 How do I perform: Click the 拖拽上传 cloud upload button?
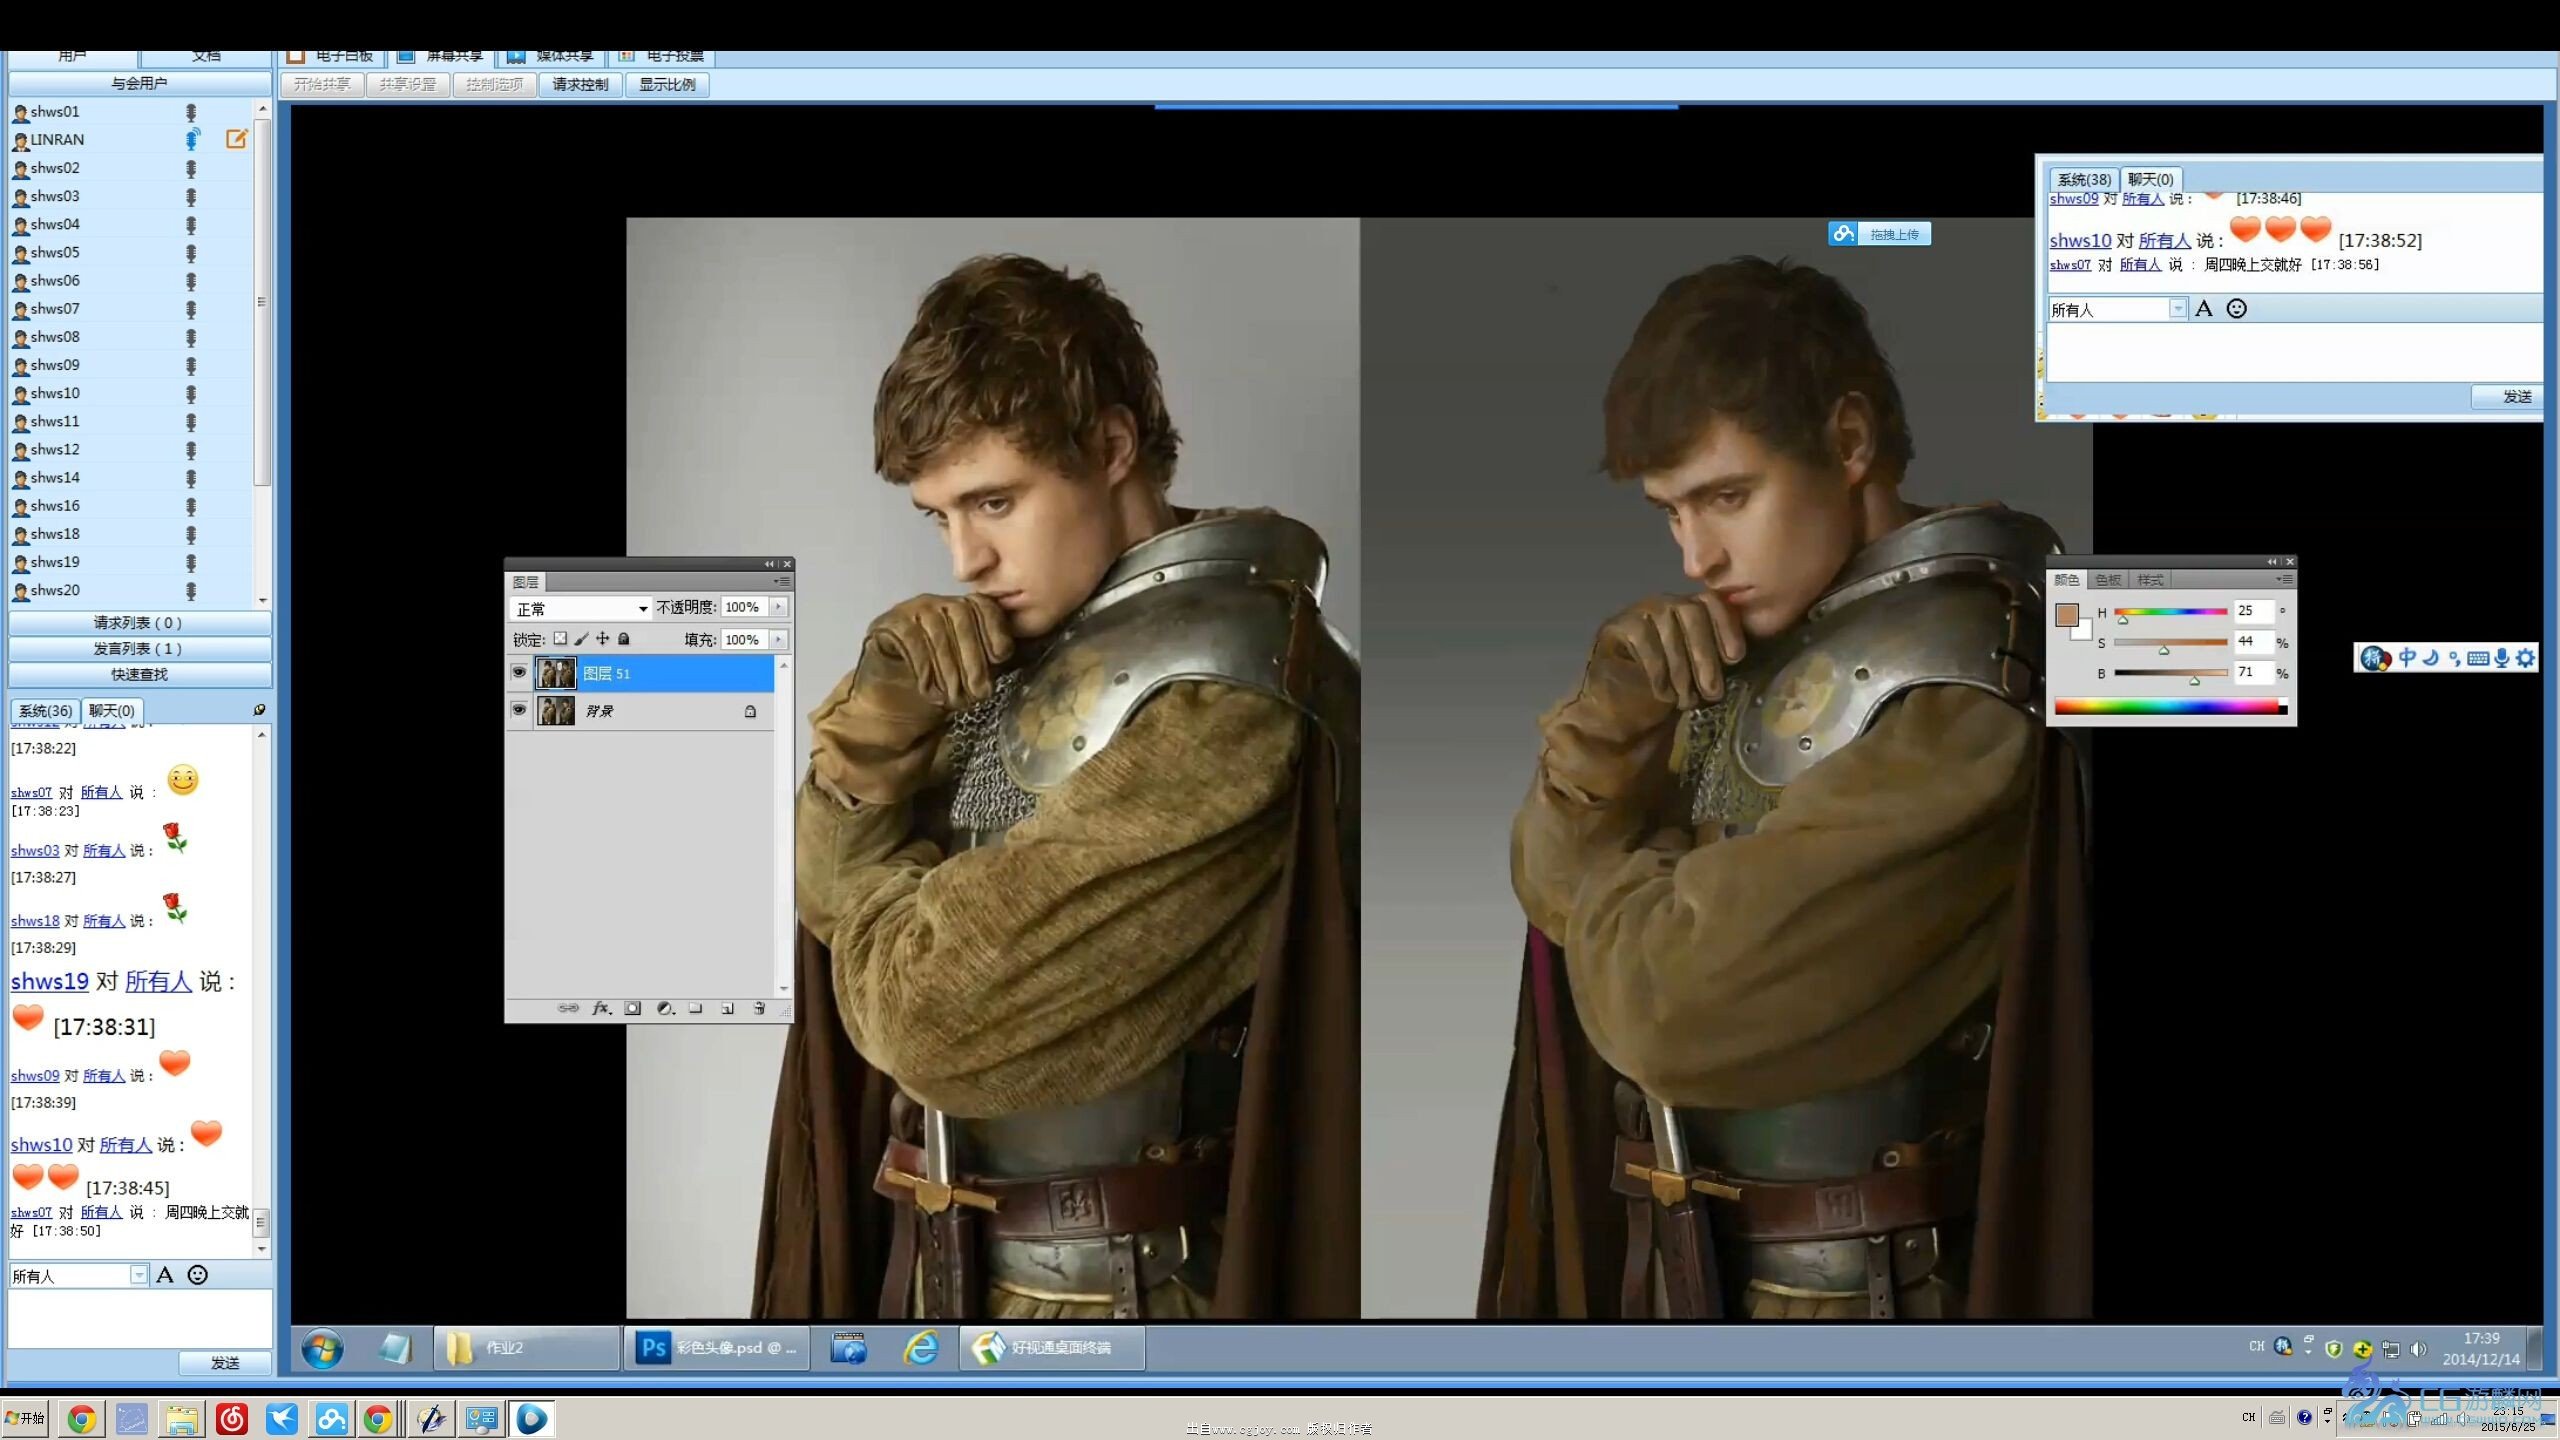pos(1879,234)
